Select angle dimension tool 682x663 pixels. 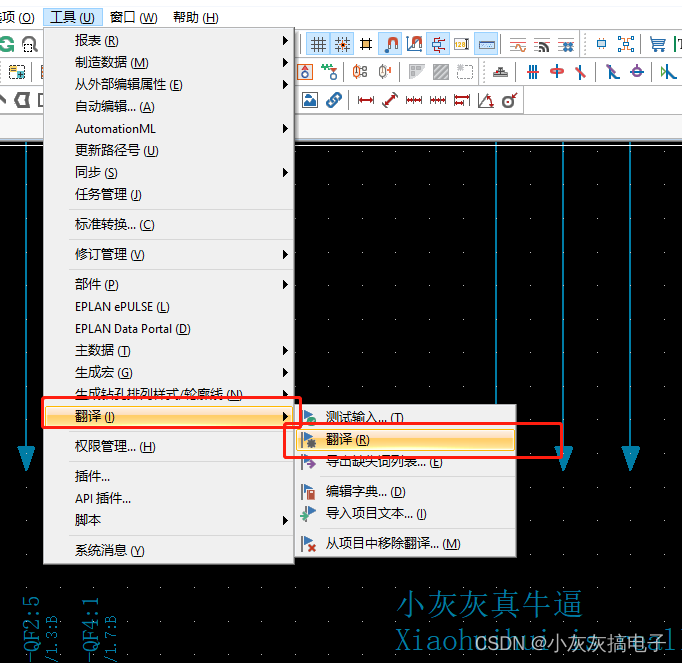pos(485,100)
